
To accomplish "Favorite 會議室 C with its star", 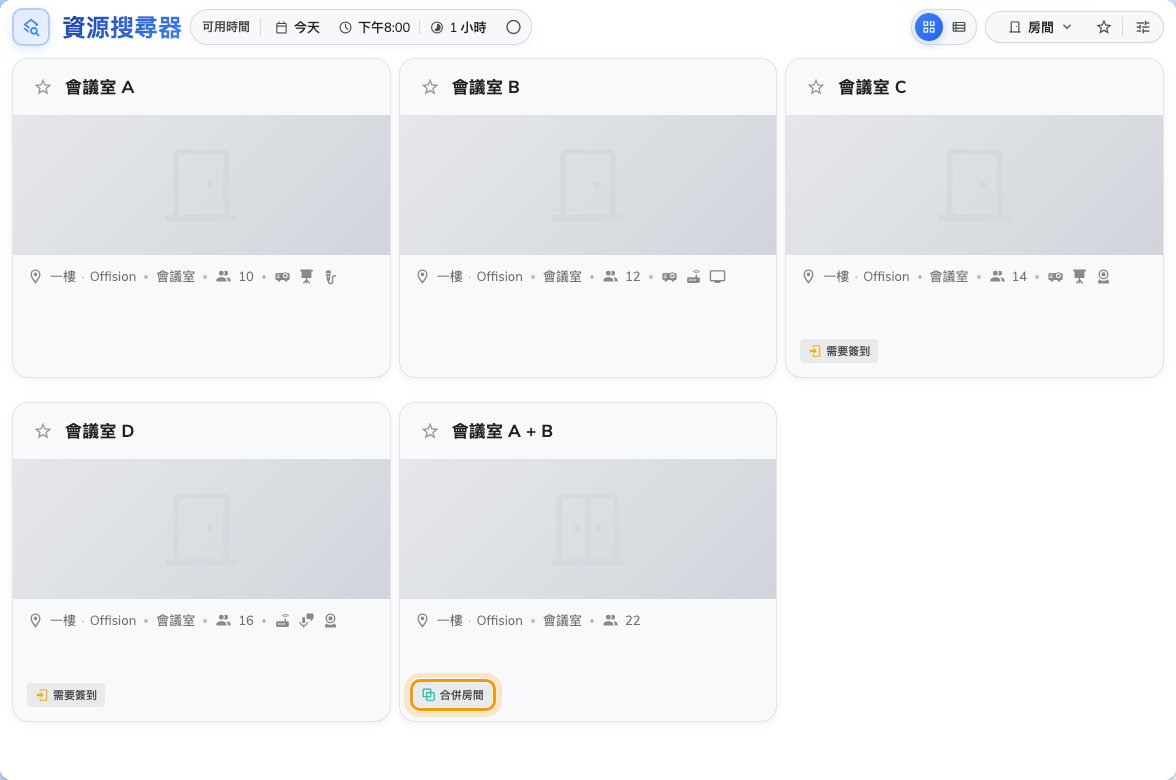I will (816, 88).
